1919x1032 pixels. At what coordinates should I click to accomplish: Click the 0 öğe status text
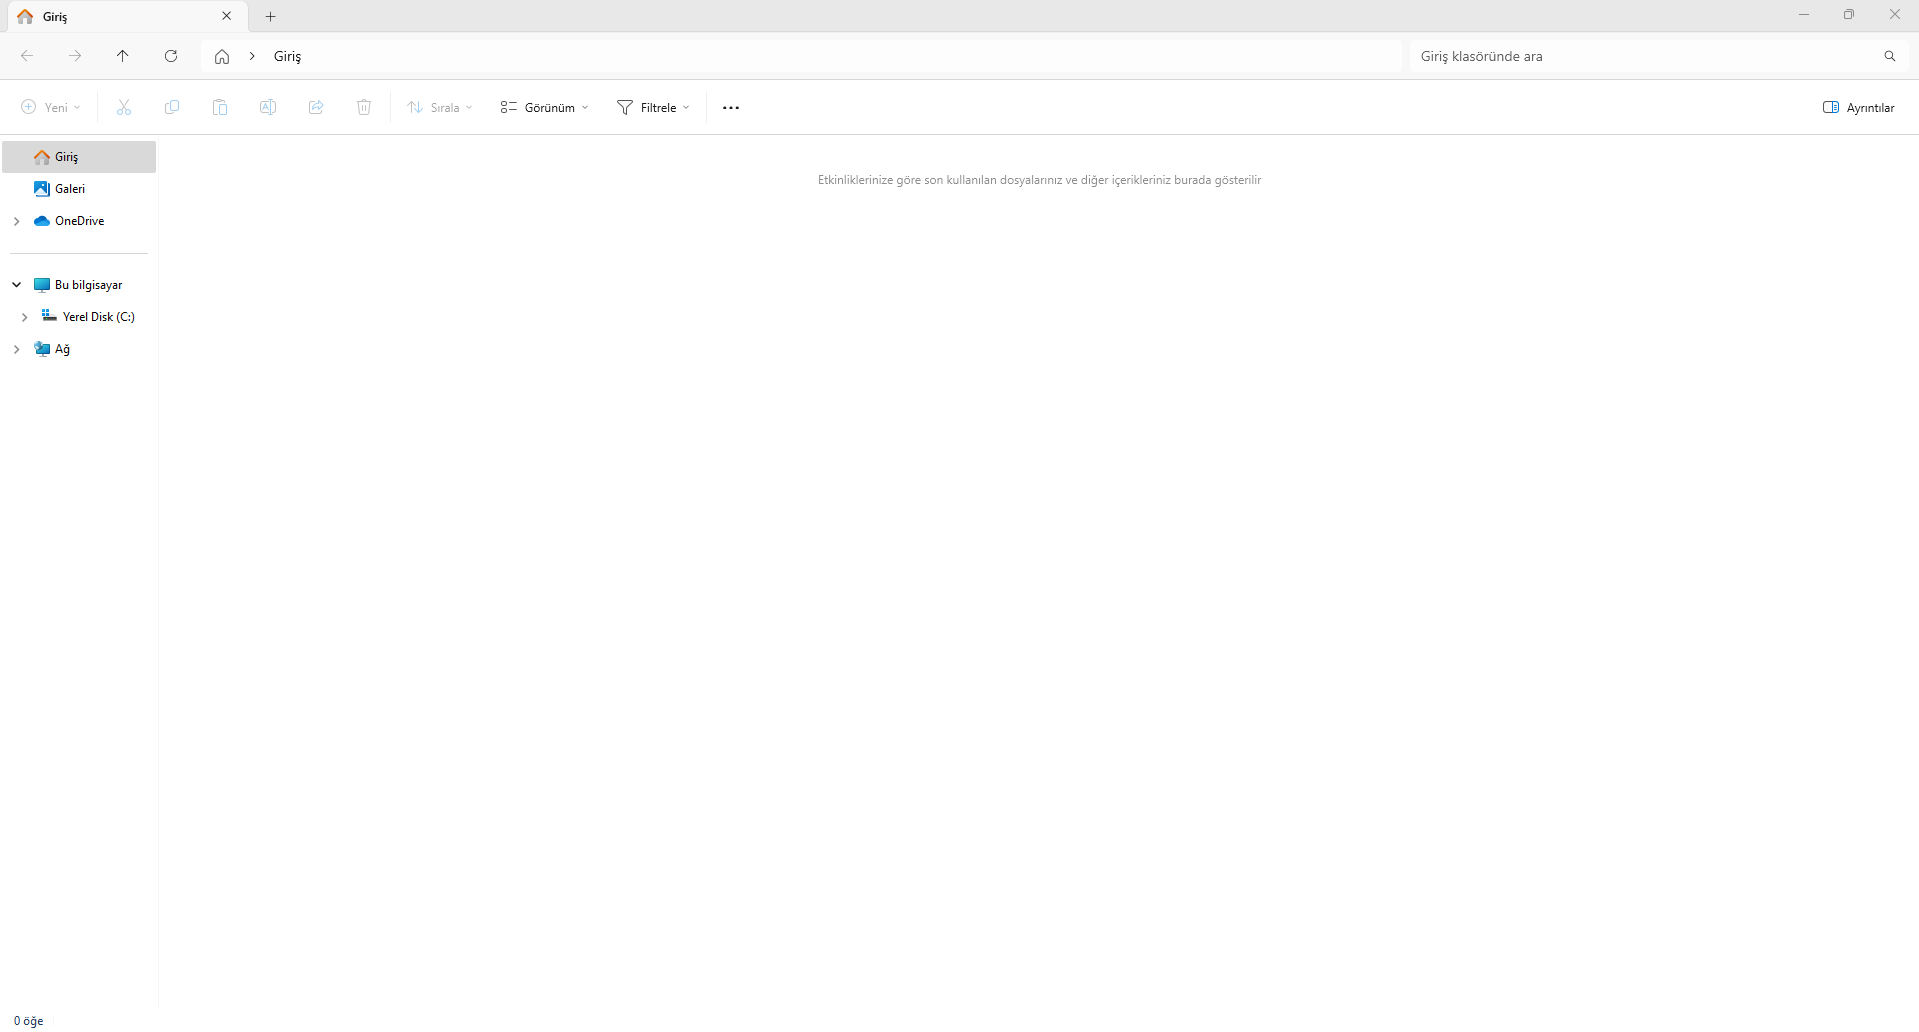(29, 1021)
